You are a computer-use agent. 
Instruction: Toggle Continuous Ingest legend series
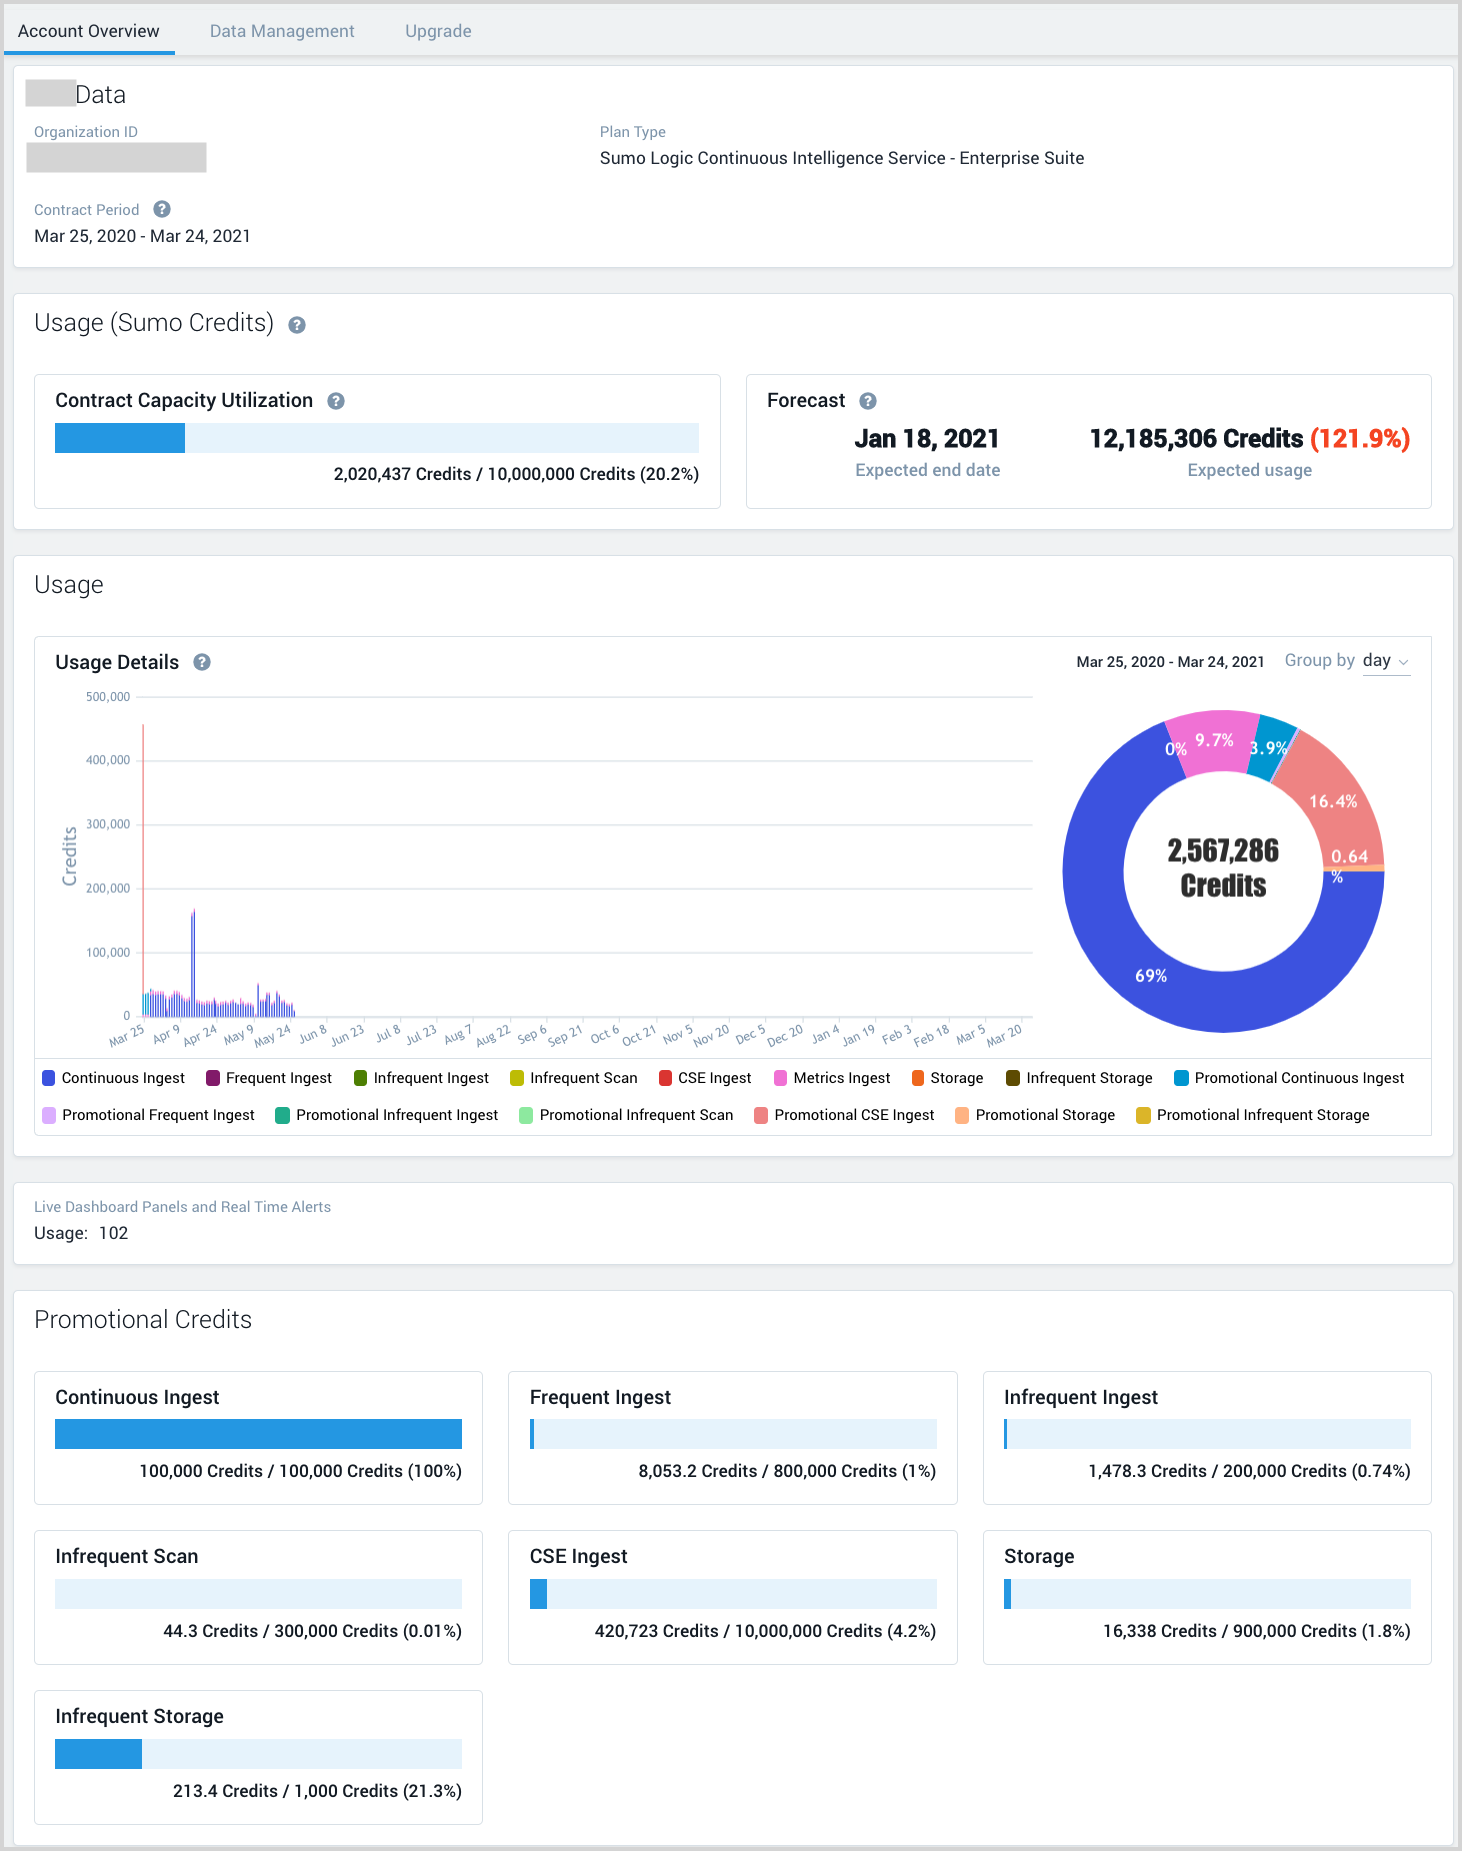(114, 1078)
